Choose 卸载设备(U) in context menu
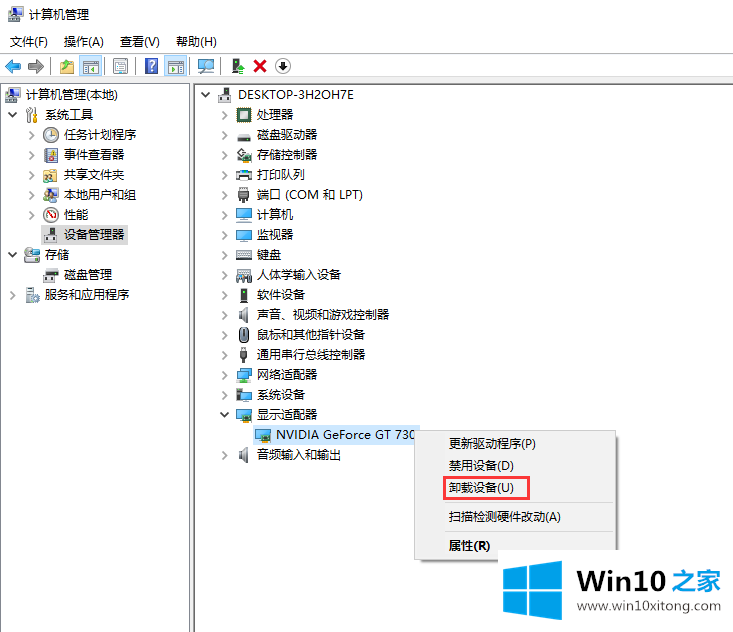This screenshot has width=733, height=632. pyautogui.click(x=515, y=488)
